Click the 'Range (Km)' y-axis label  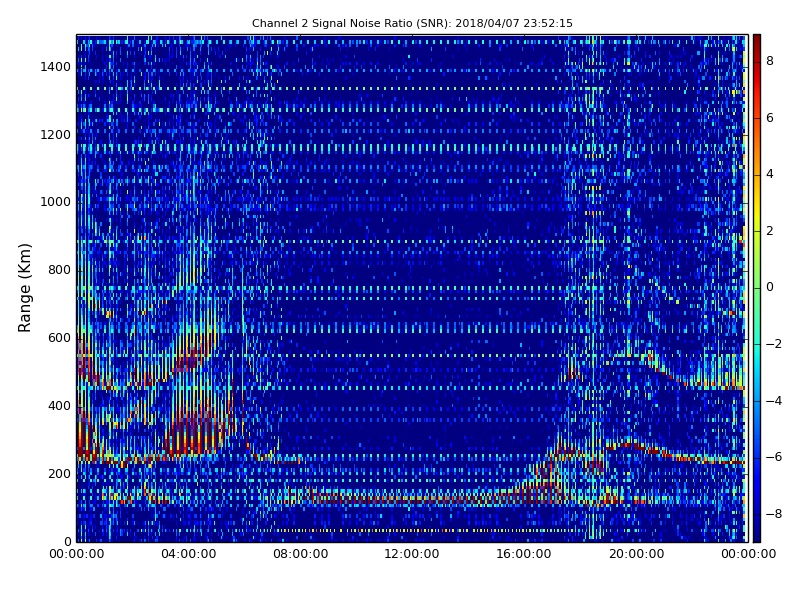pos(24,288)
